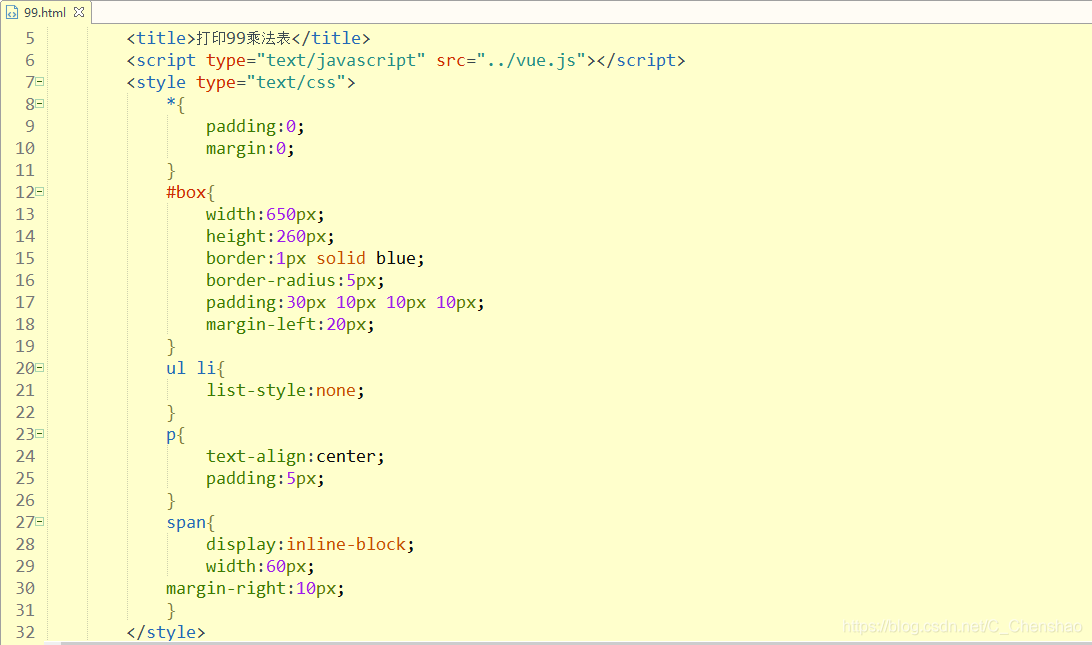Image resolution: width=1092 pixels, height=645 pixels.
Task: Click the title text 打印99乘法表
Action: pyautogui.click(x=244, y=38)
